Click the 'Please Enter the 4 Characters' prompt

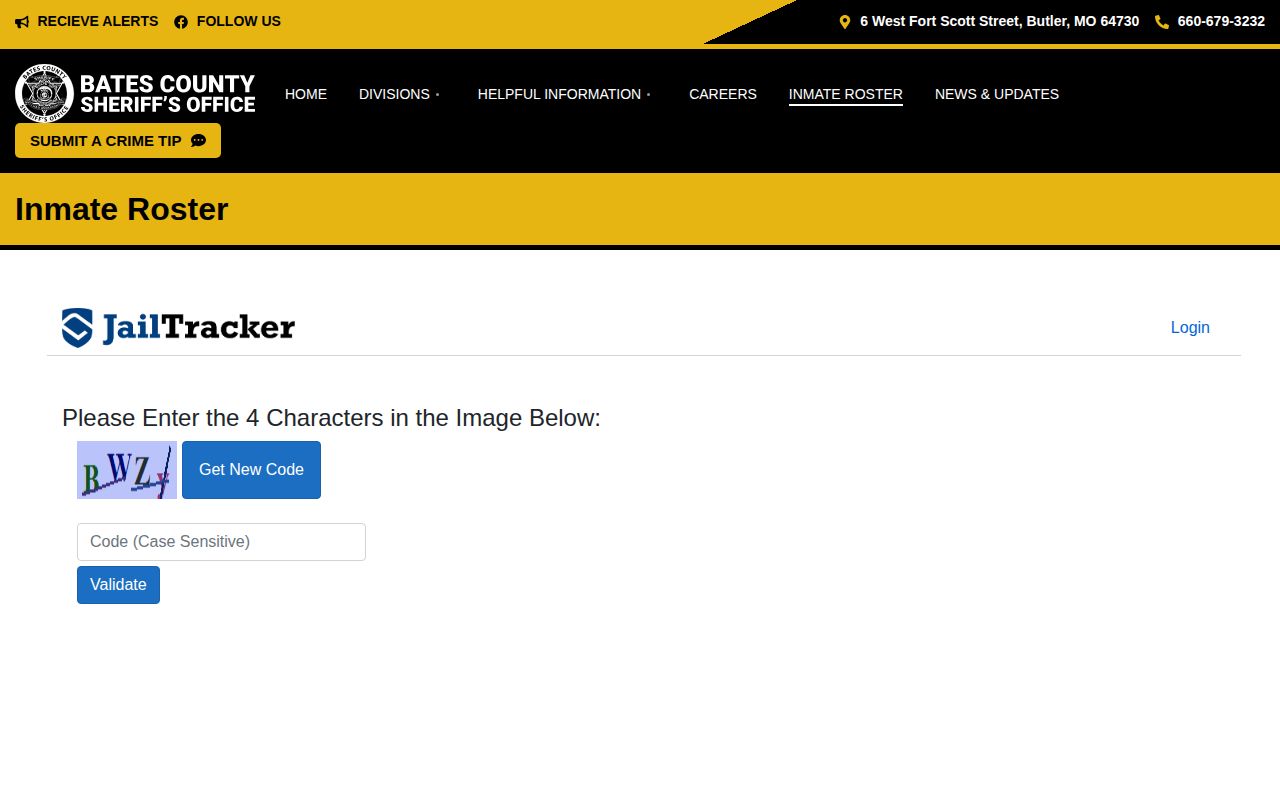[x=331, y=418]
